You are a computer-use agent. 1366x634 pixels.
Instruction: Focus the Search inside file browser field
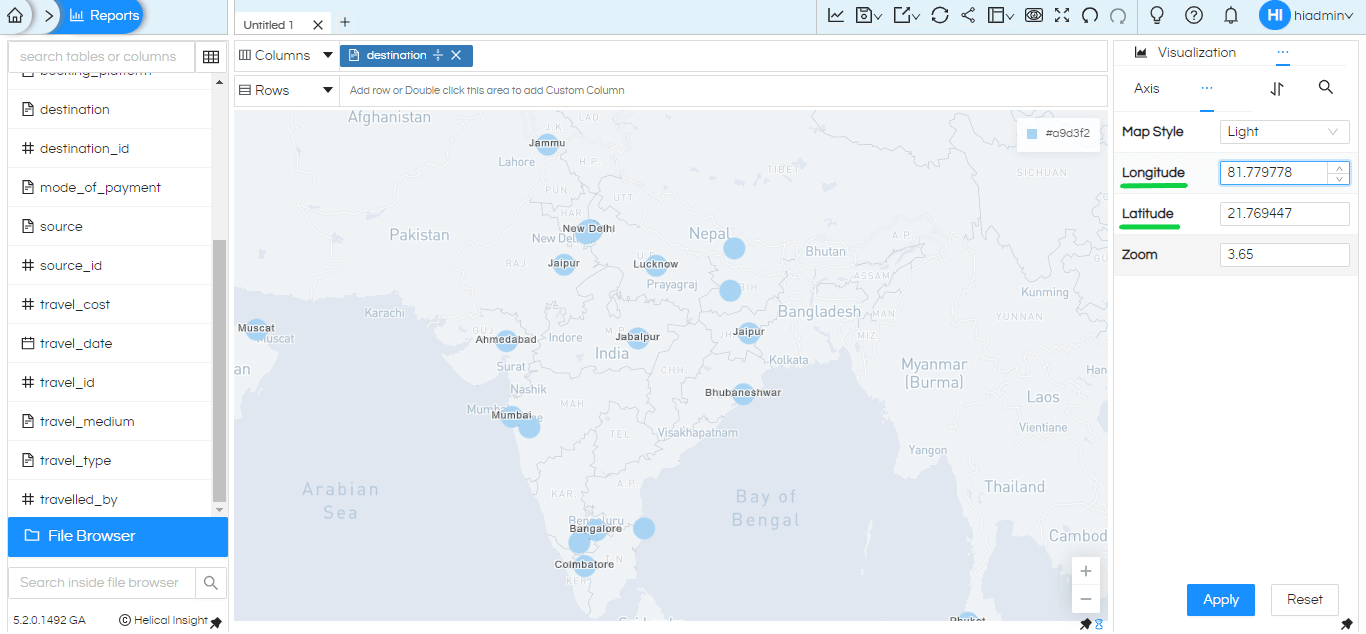click(x=101, y=582)
